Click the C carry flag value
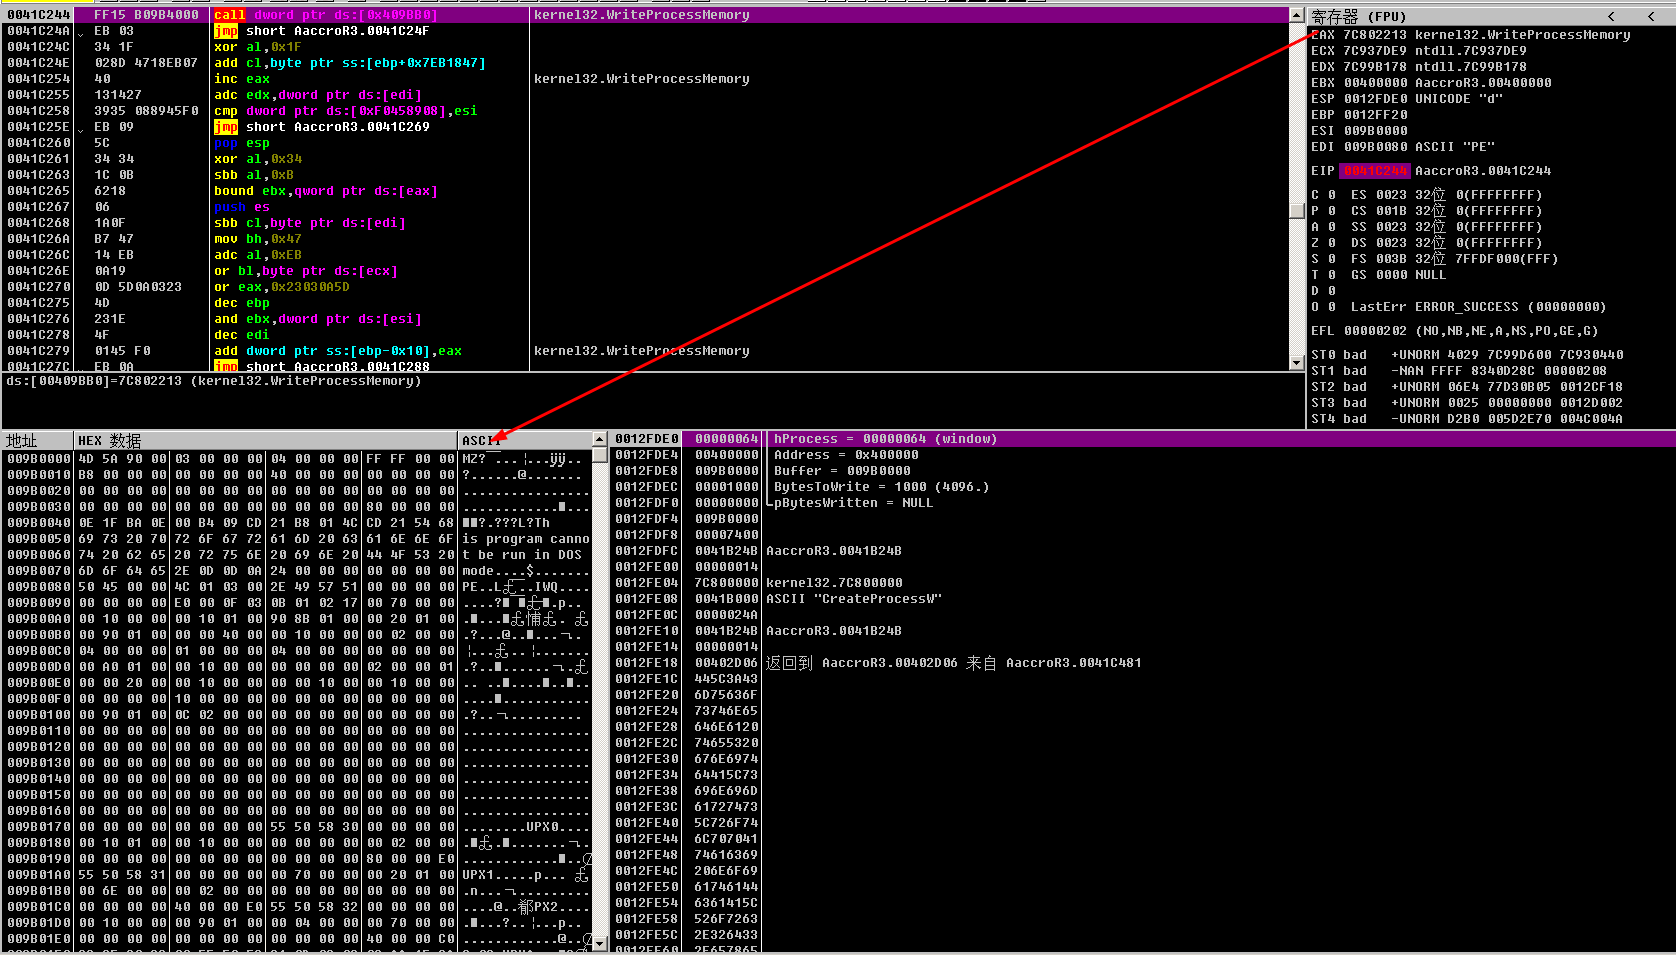1676x955 pixels. [1331, 195]
